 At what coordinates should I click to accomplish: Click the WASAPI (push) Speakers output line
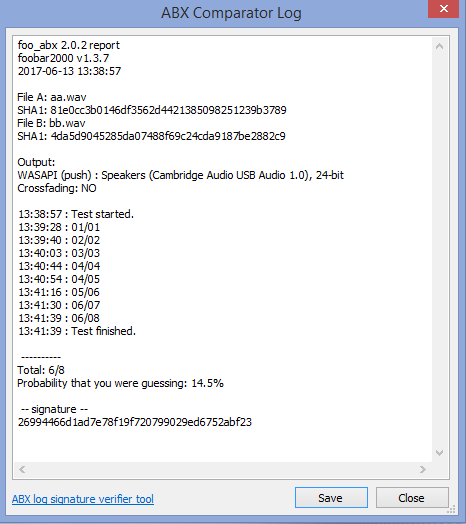pos(181,175)
